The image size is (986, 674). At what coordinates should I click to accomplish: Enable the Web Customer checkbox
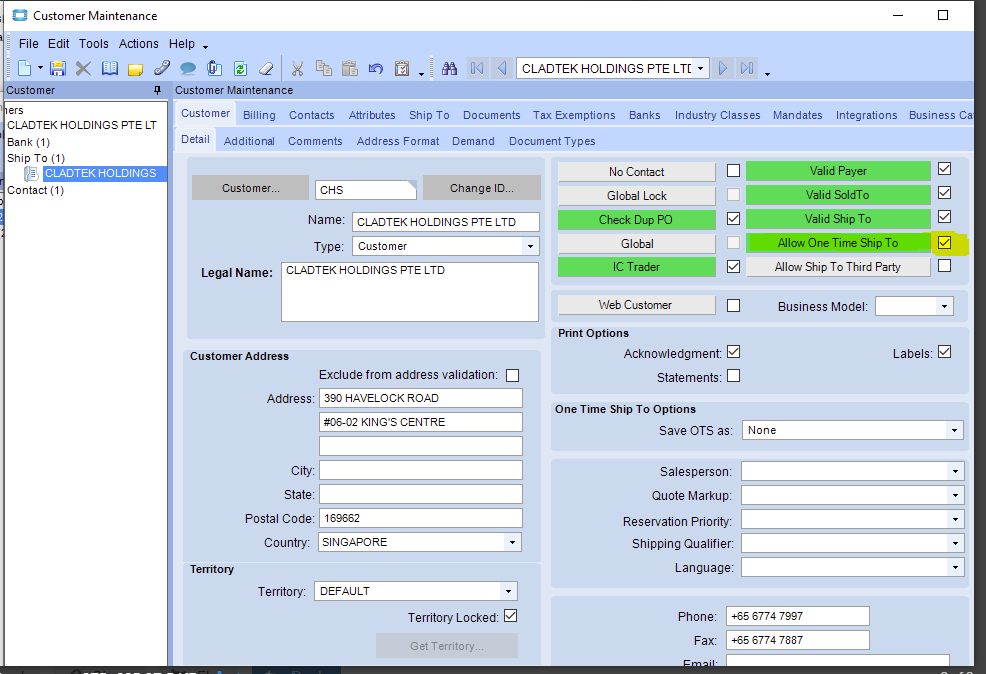pos(733,306)
